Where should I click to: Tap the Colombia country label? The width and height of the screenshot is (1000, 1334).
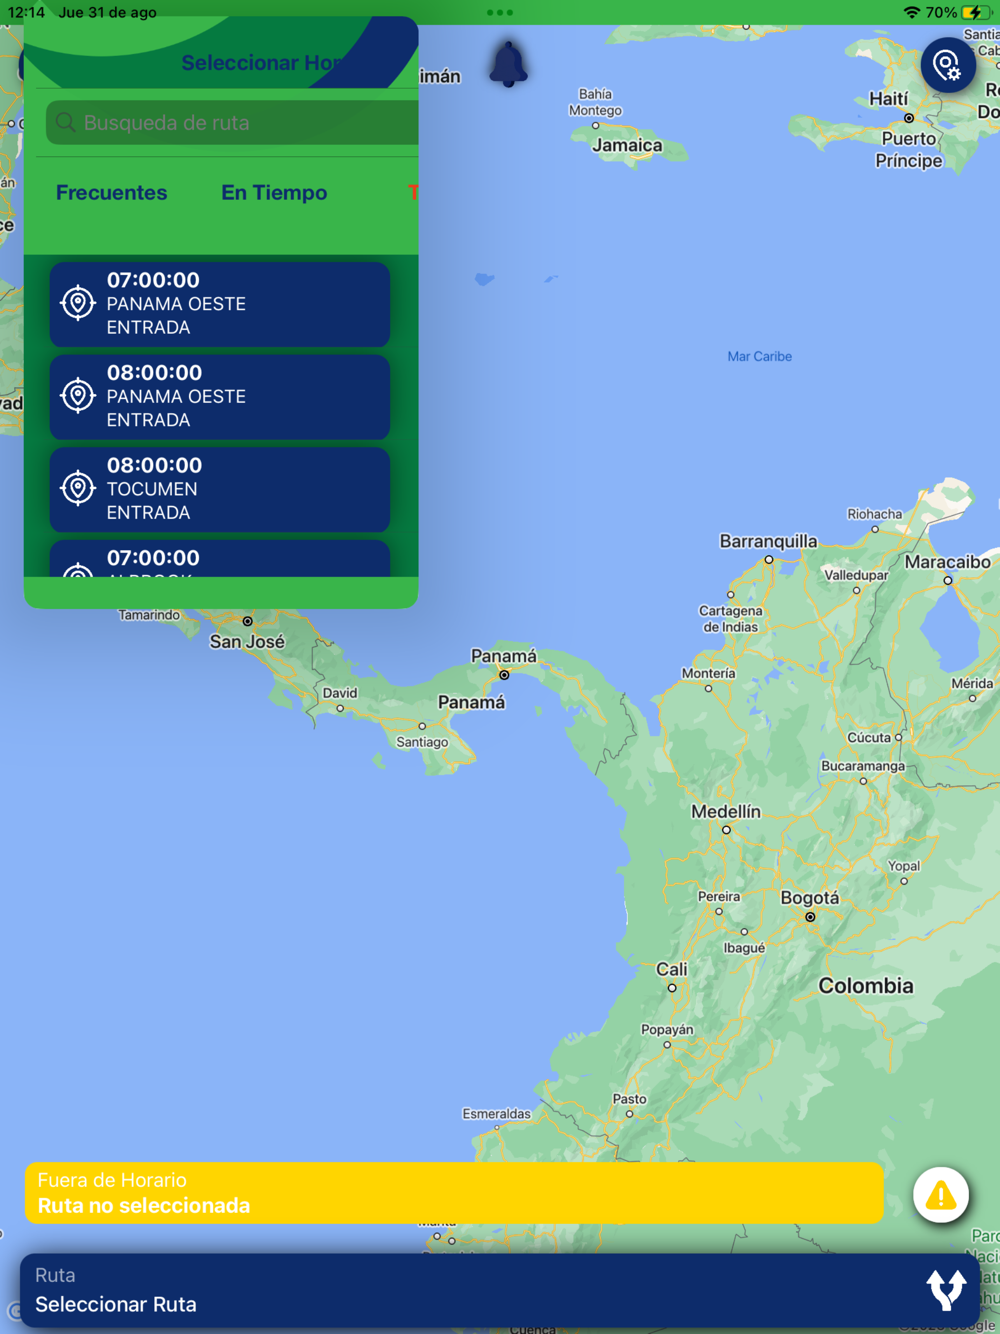tap(866, 985)
